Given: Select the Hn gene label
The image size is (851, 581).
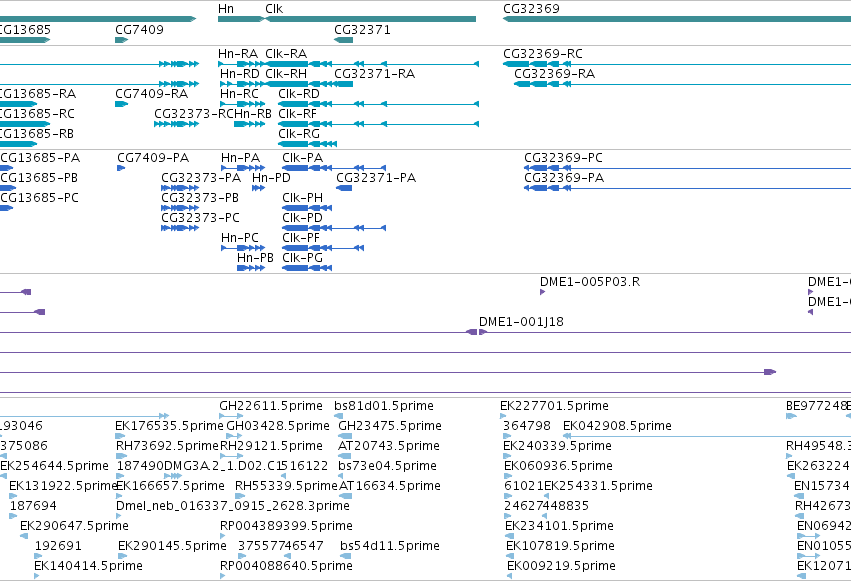Looking at the screenshot, I should point(226,9).
